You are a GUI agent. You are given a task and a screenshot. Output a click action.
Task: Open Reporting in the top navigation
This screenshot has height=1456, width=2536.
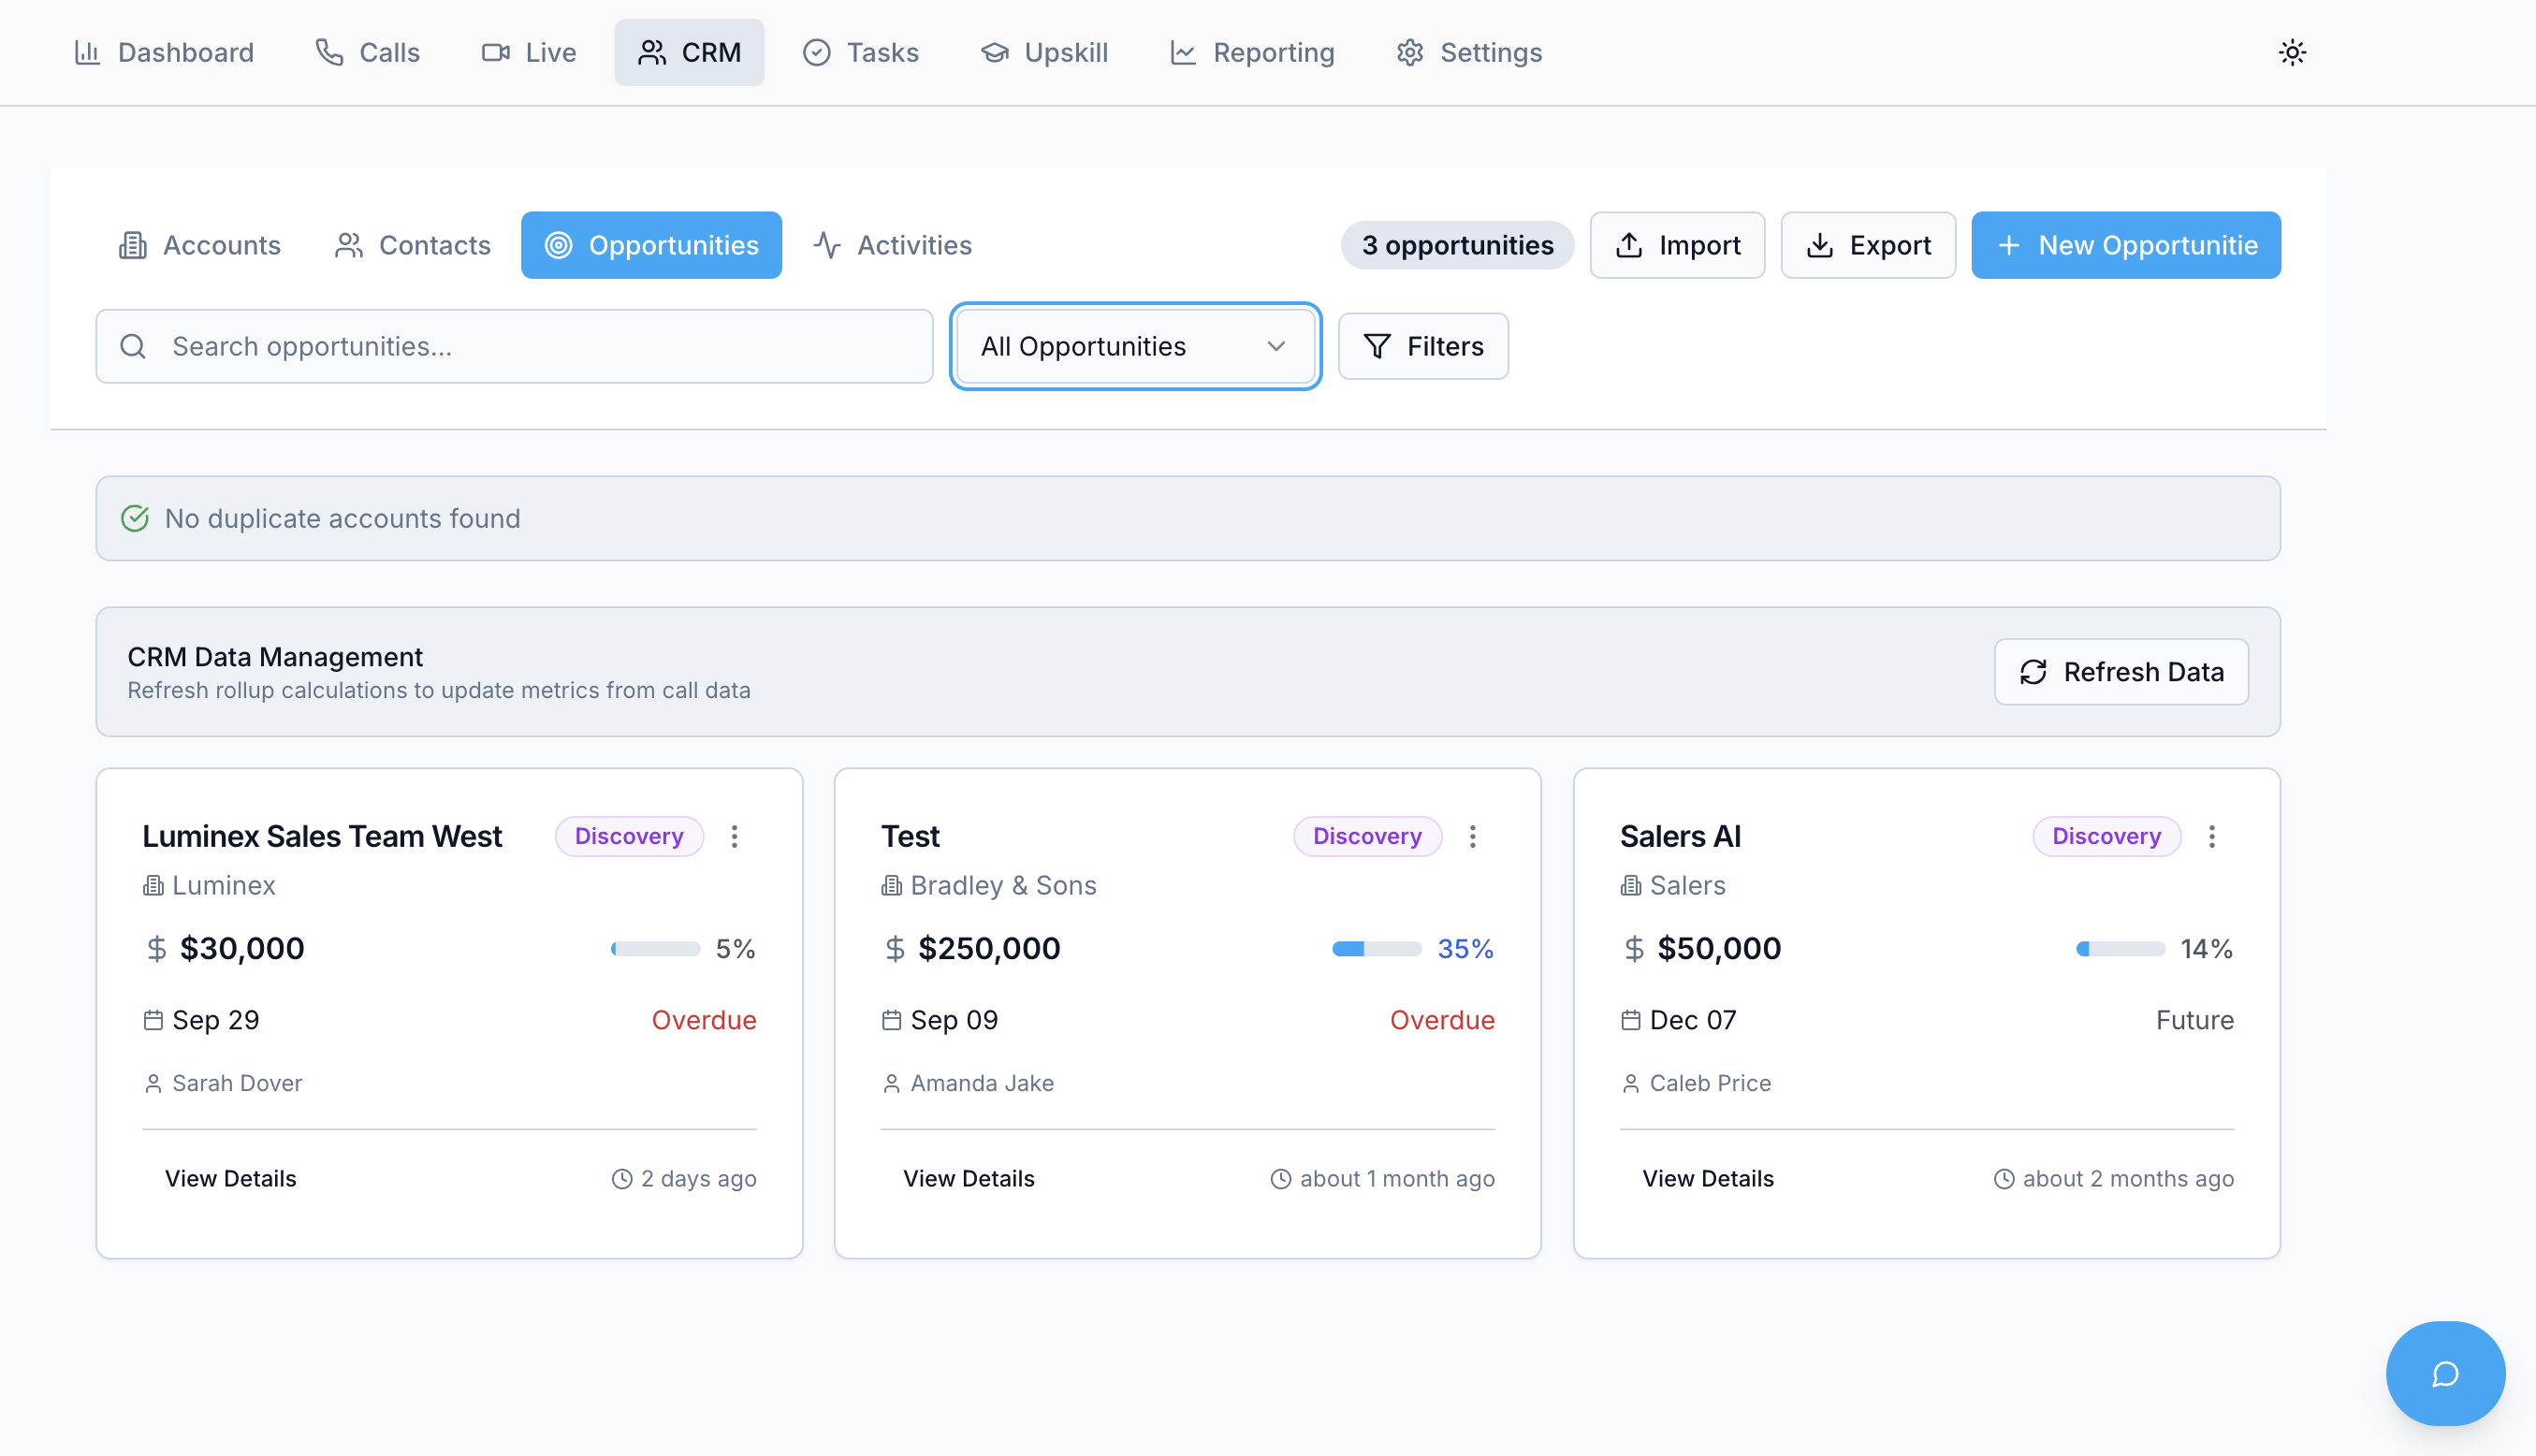pyautogui.click(x=1252, y=52)
